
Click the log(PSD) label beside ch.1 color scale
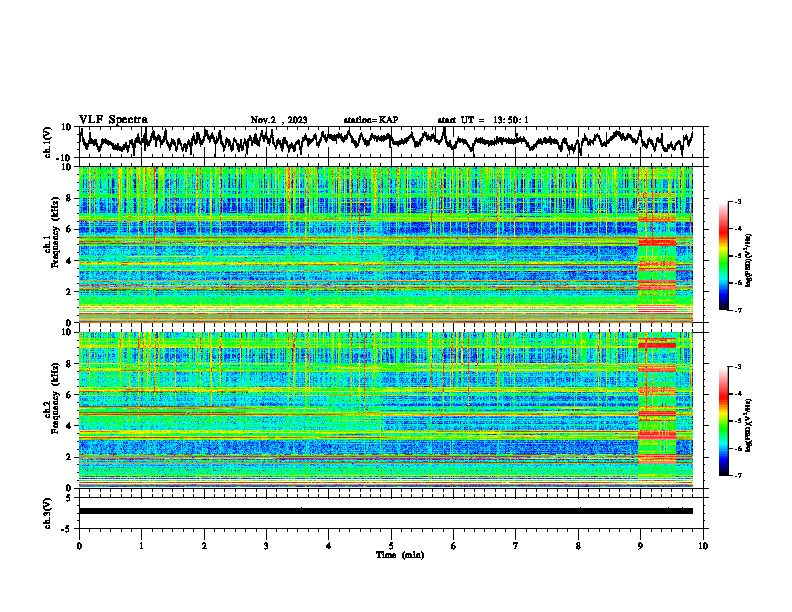coord(749,261)
